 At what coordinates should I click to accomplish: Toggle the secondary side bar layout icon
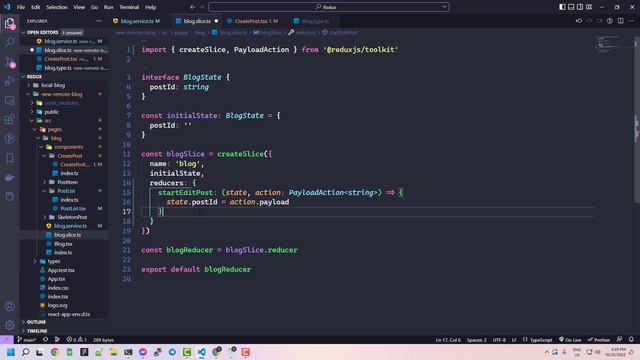pos(580,7)
